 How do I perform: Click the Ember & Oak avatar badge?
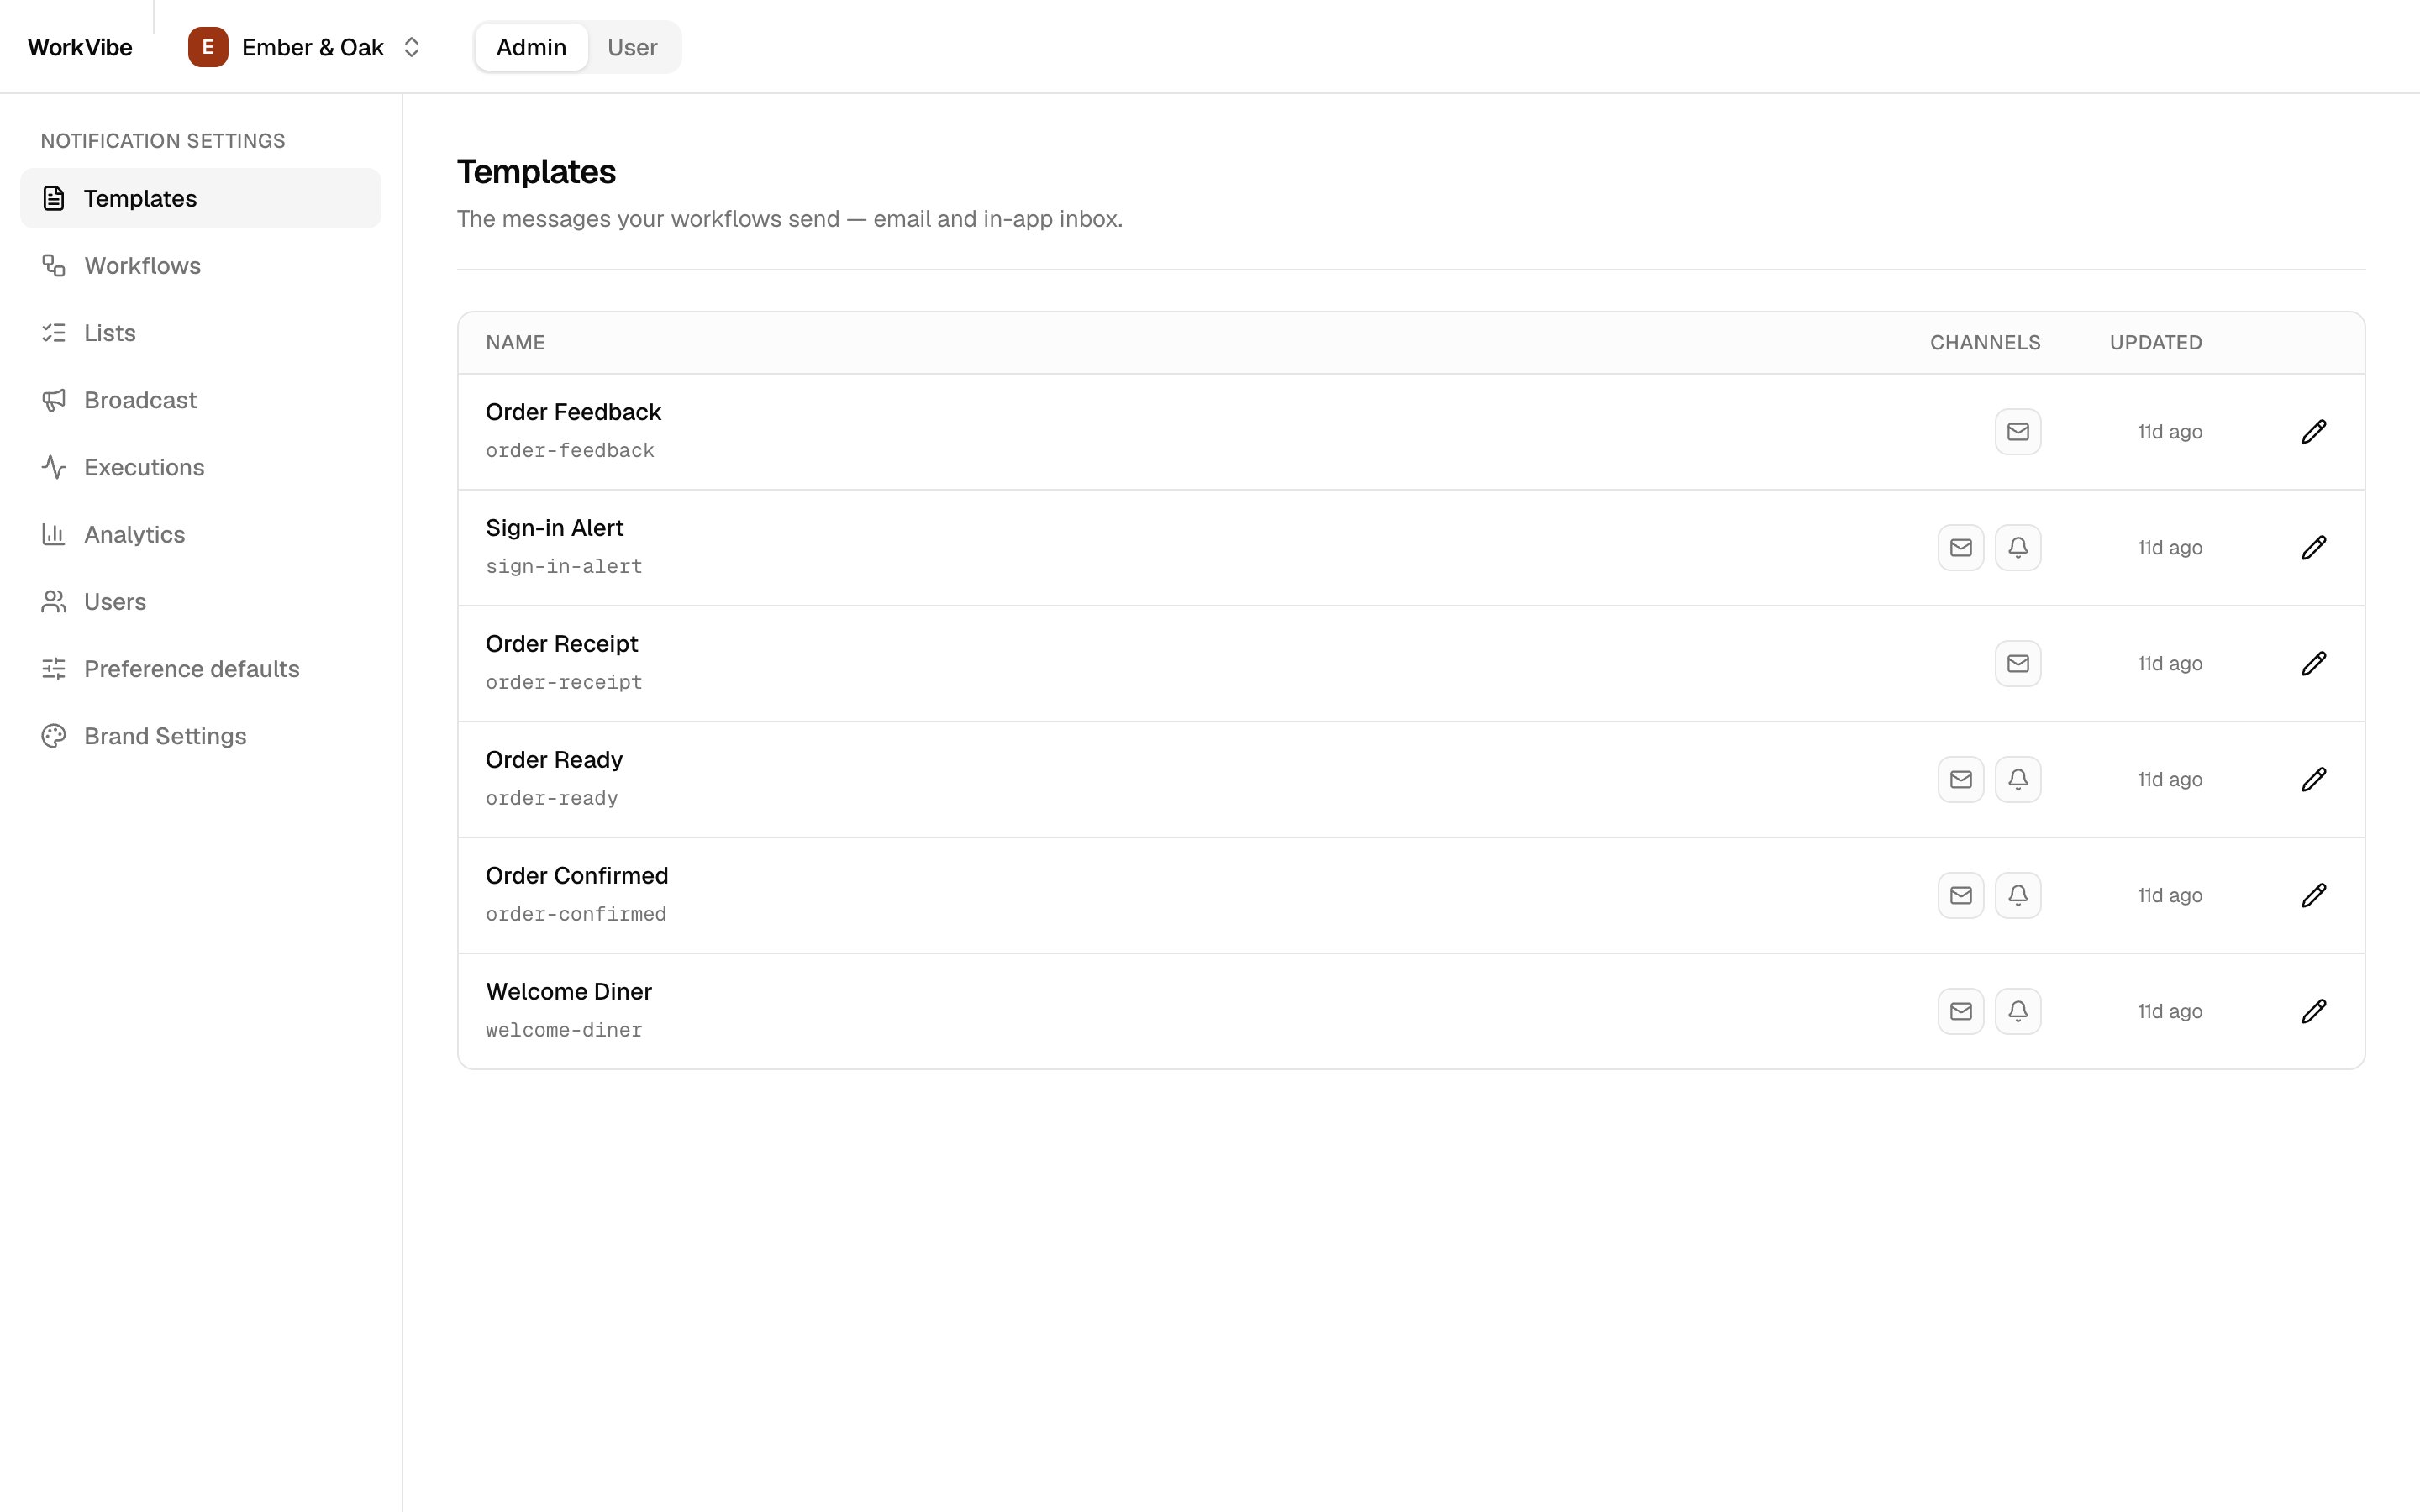tap(208, 47)
